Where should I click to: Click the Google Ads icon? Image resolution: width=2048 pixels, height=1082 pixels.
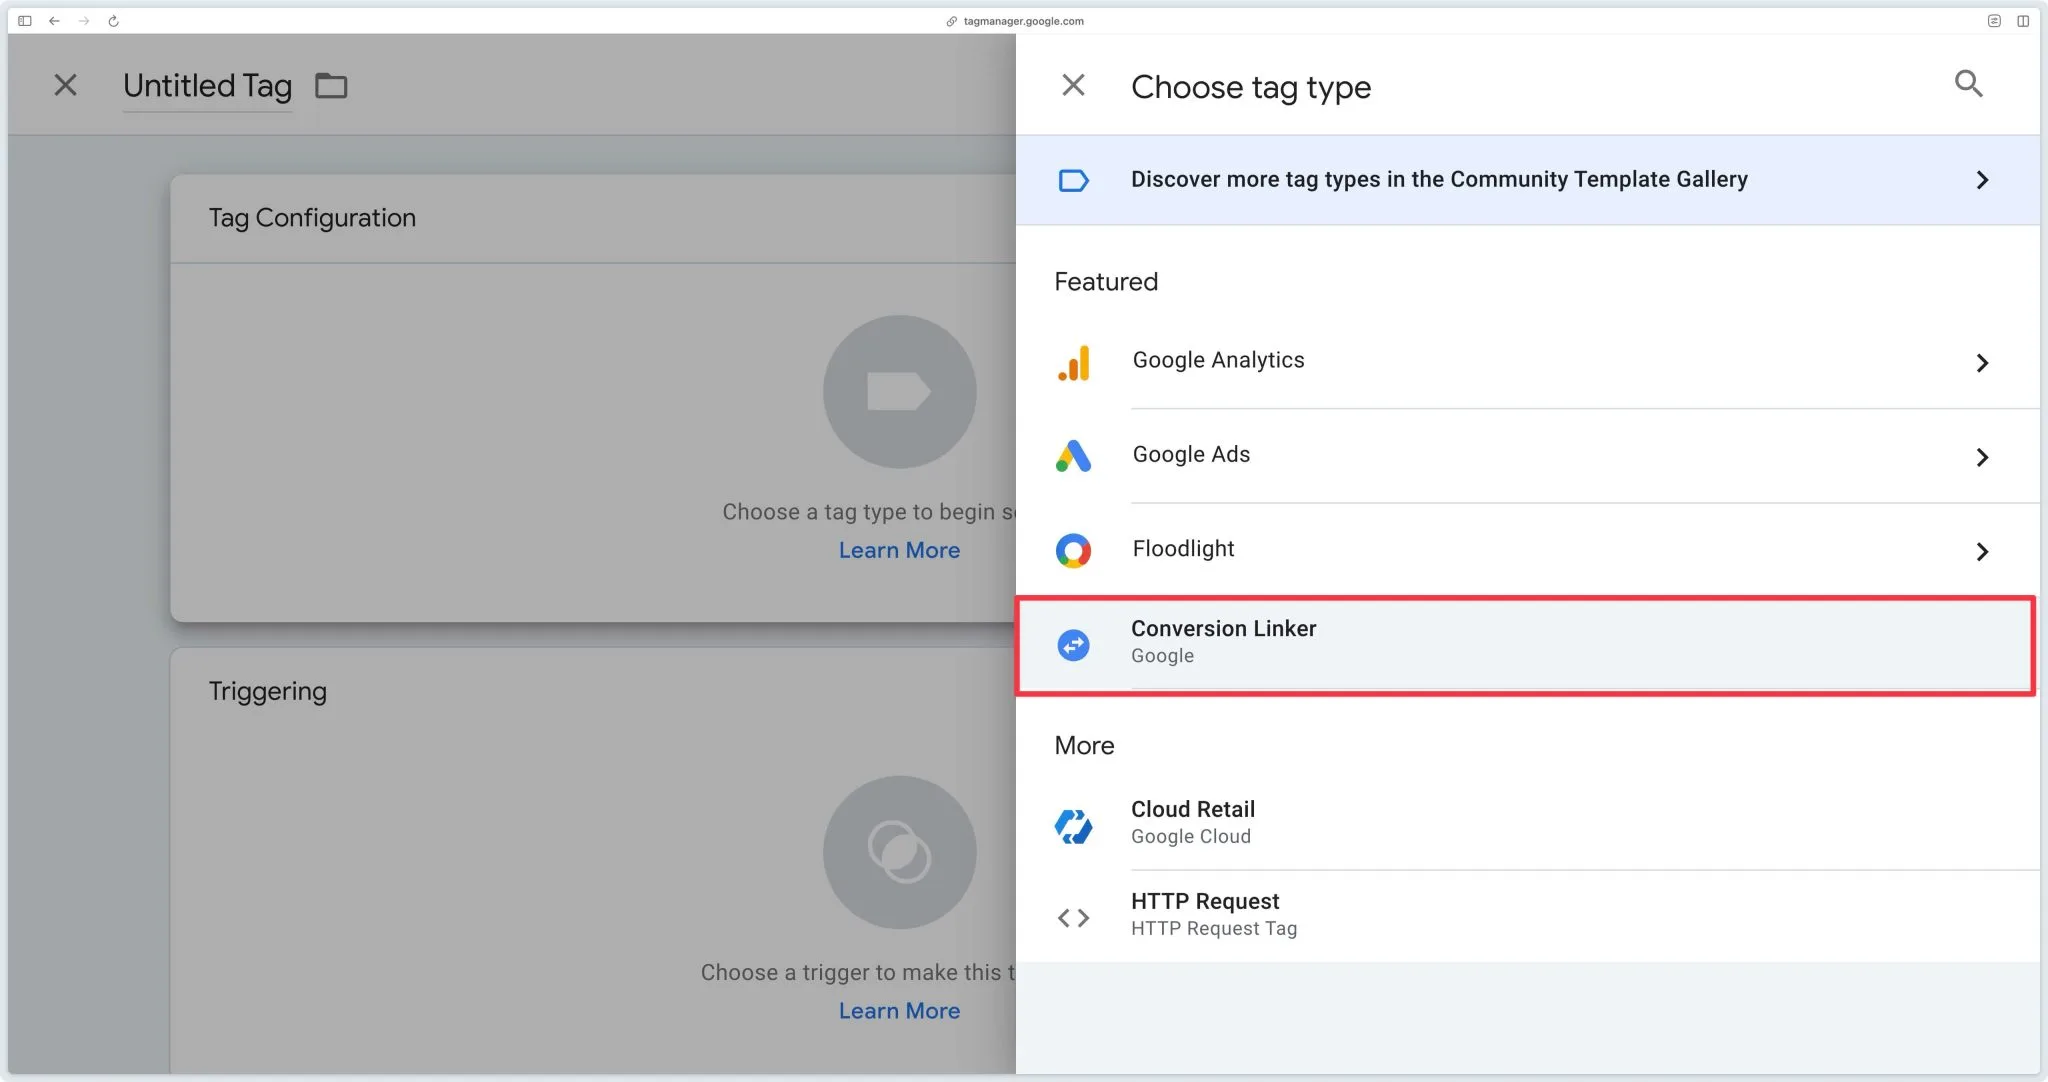[1073, 456]
